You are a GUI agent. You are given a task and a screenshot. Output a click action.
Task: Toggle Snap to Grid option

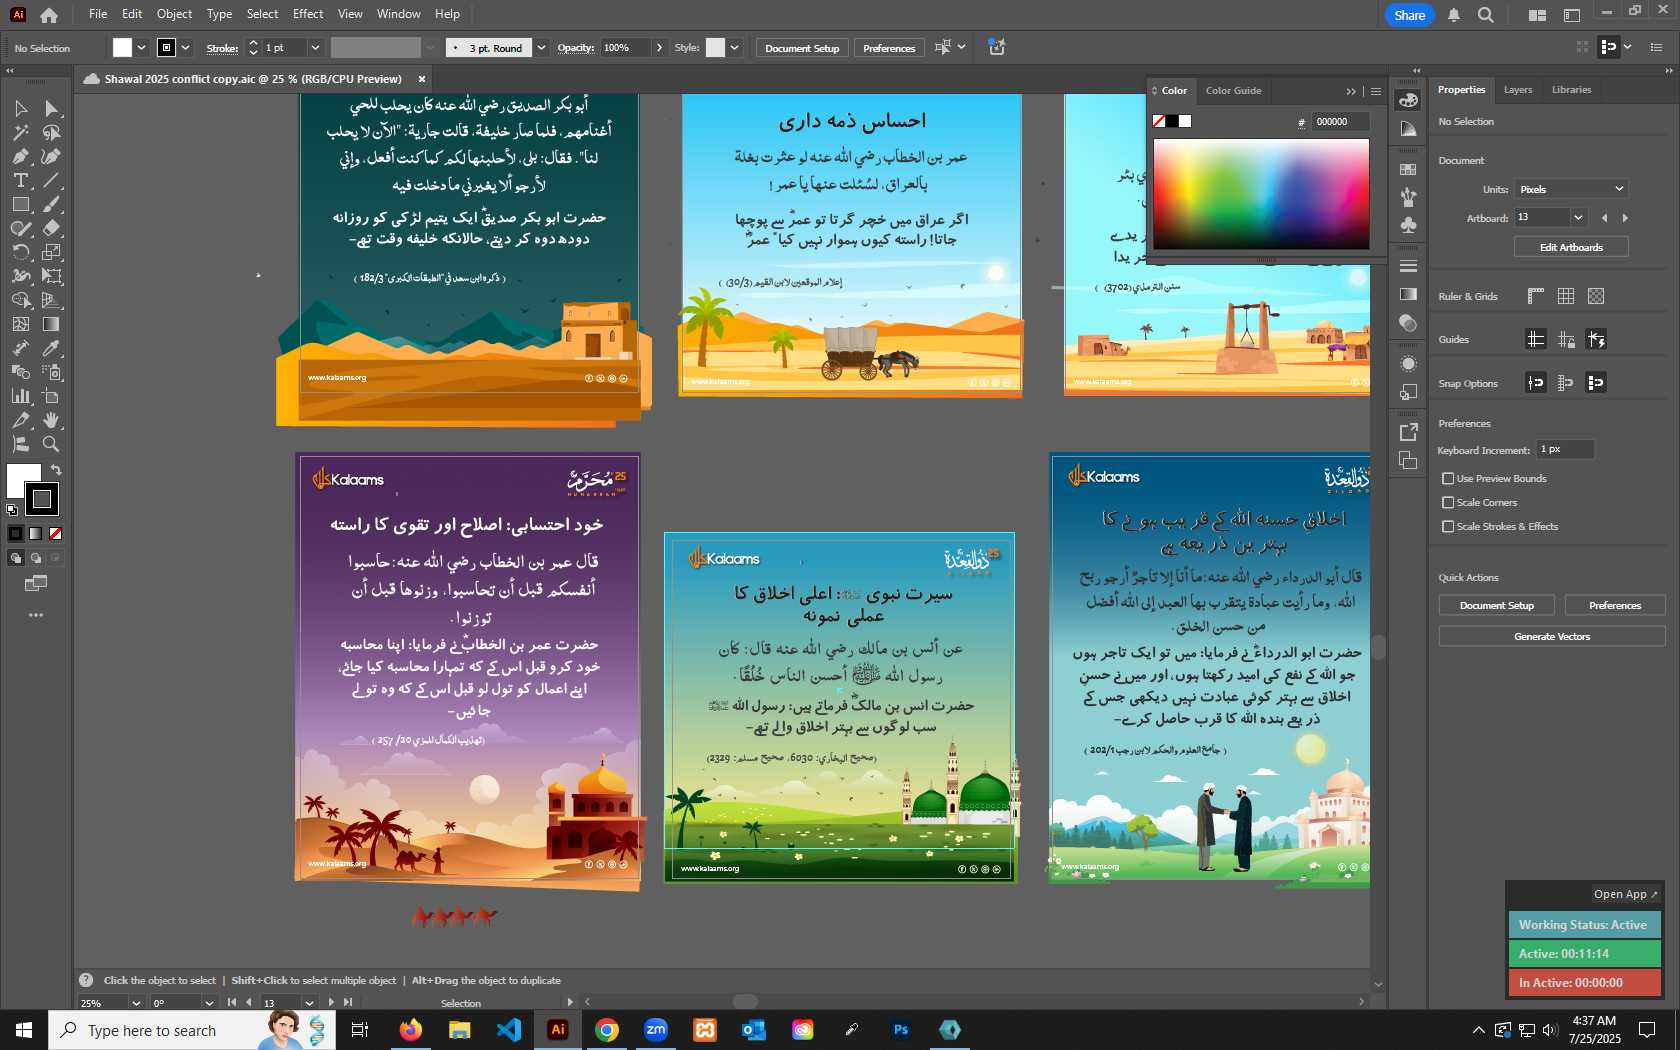pos(1566,382)
